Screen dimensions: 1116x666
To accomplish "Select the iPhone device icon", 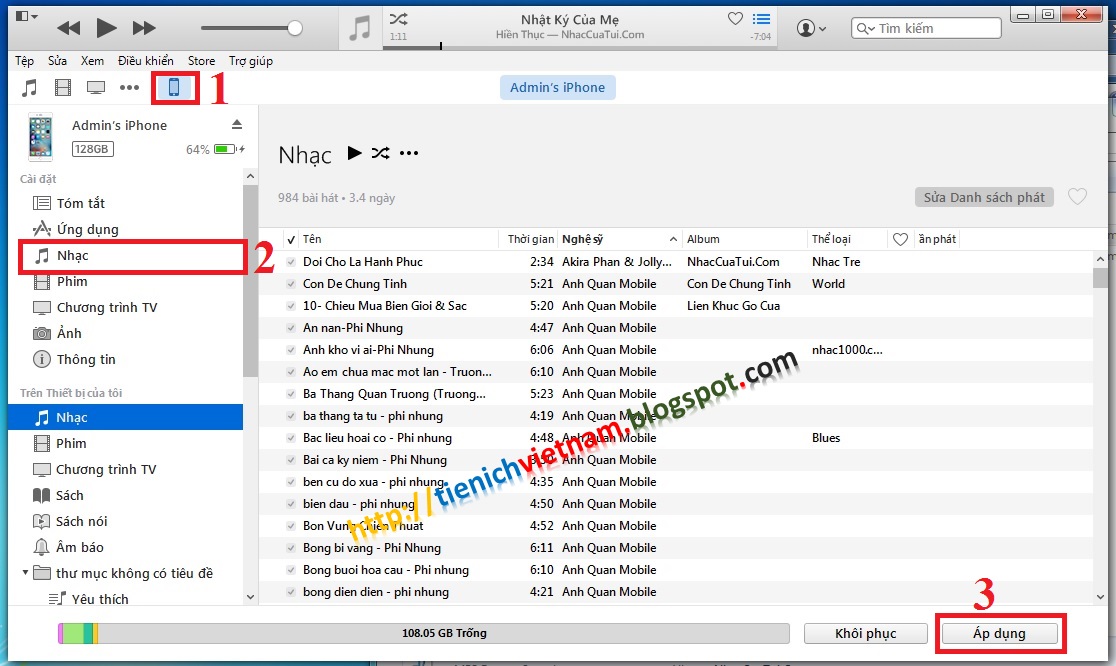I will coord(174,88).
